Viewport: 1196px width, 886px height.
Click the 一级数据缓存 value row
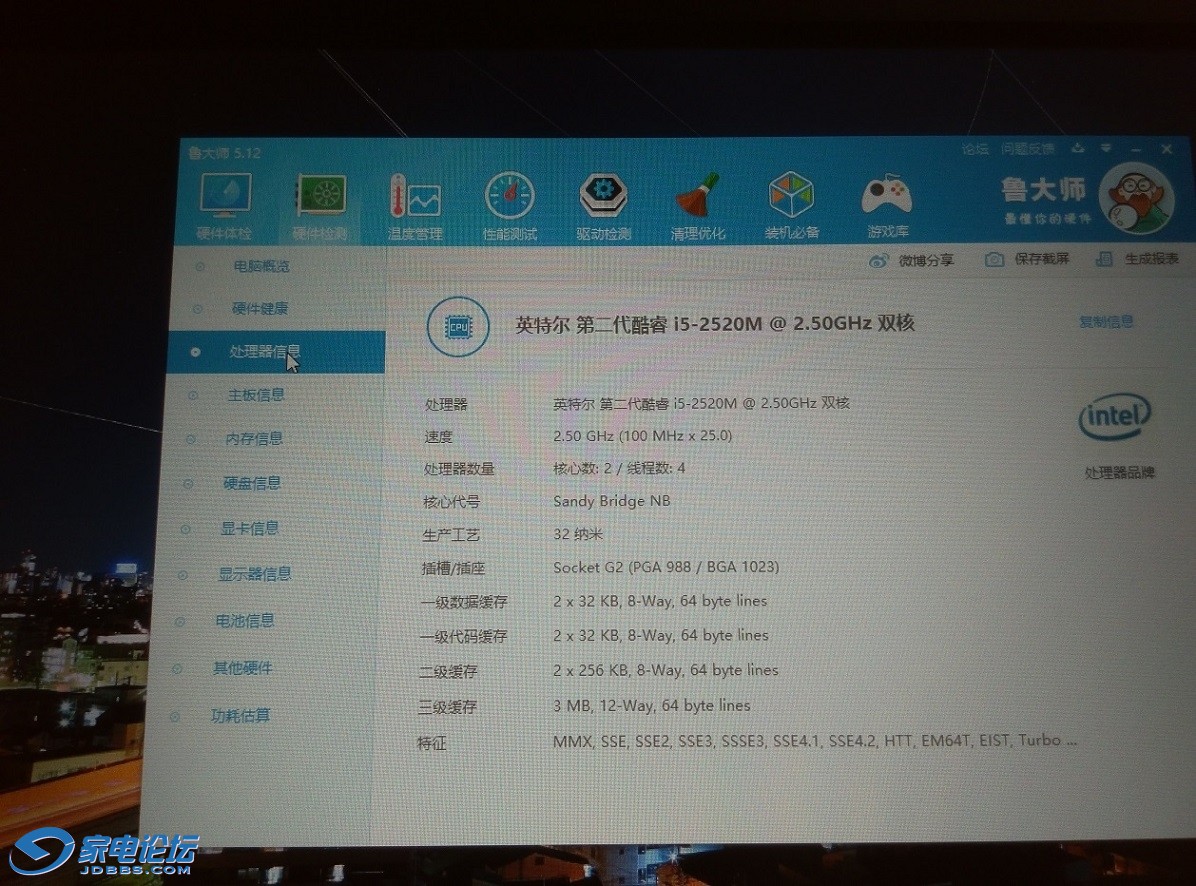(x=660, y=601)
